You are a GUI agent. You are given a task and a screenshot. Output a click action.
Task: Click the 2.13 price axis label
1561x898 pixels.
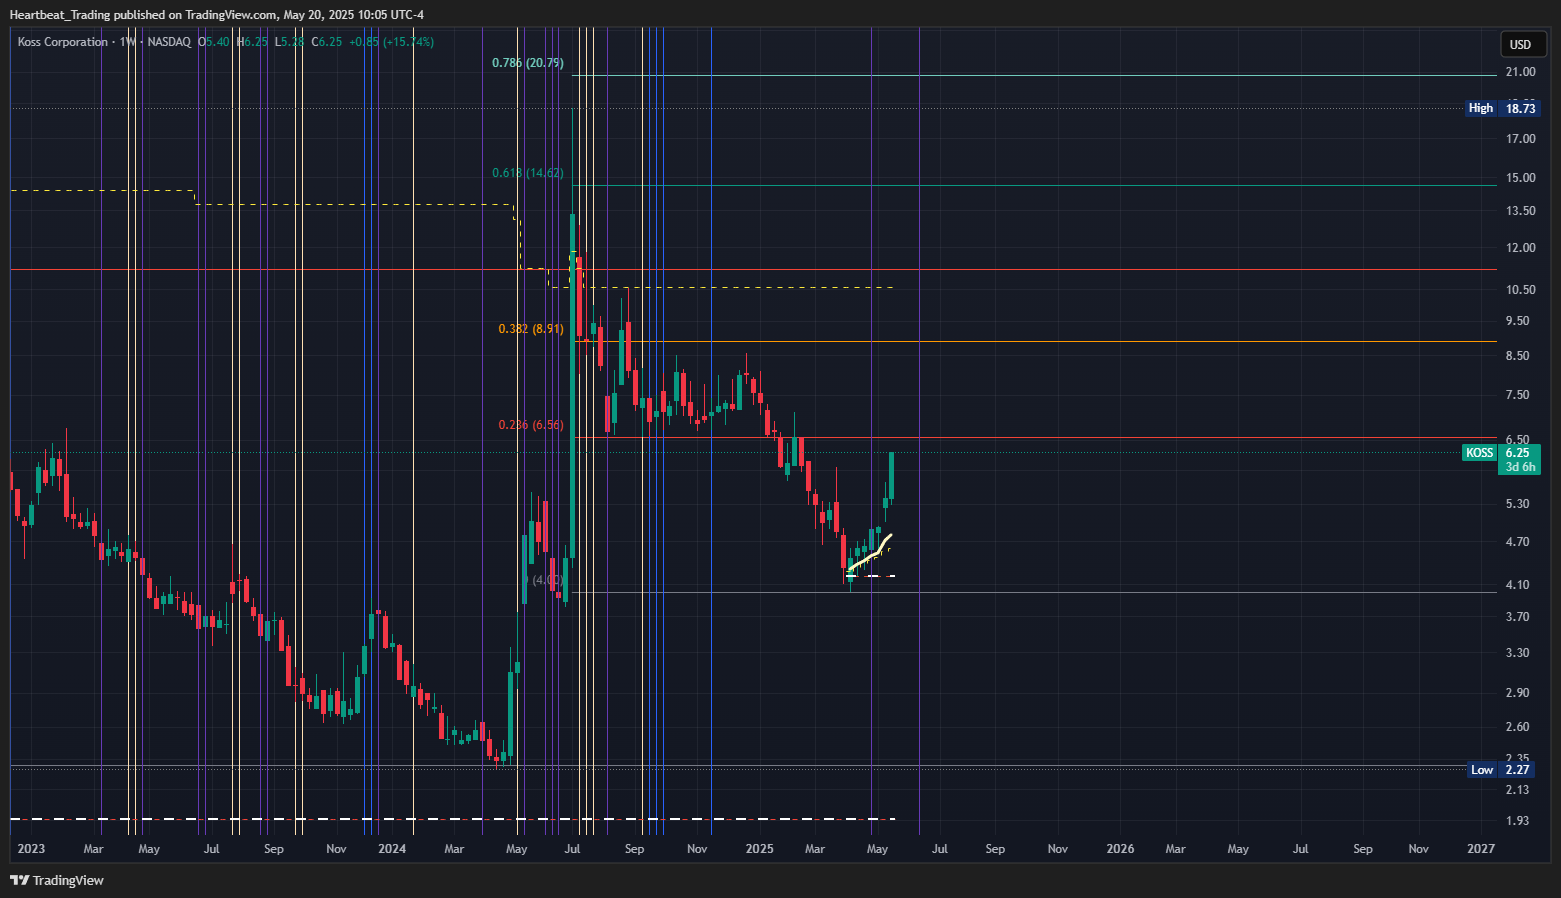1517,790
